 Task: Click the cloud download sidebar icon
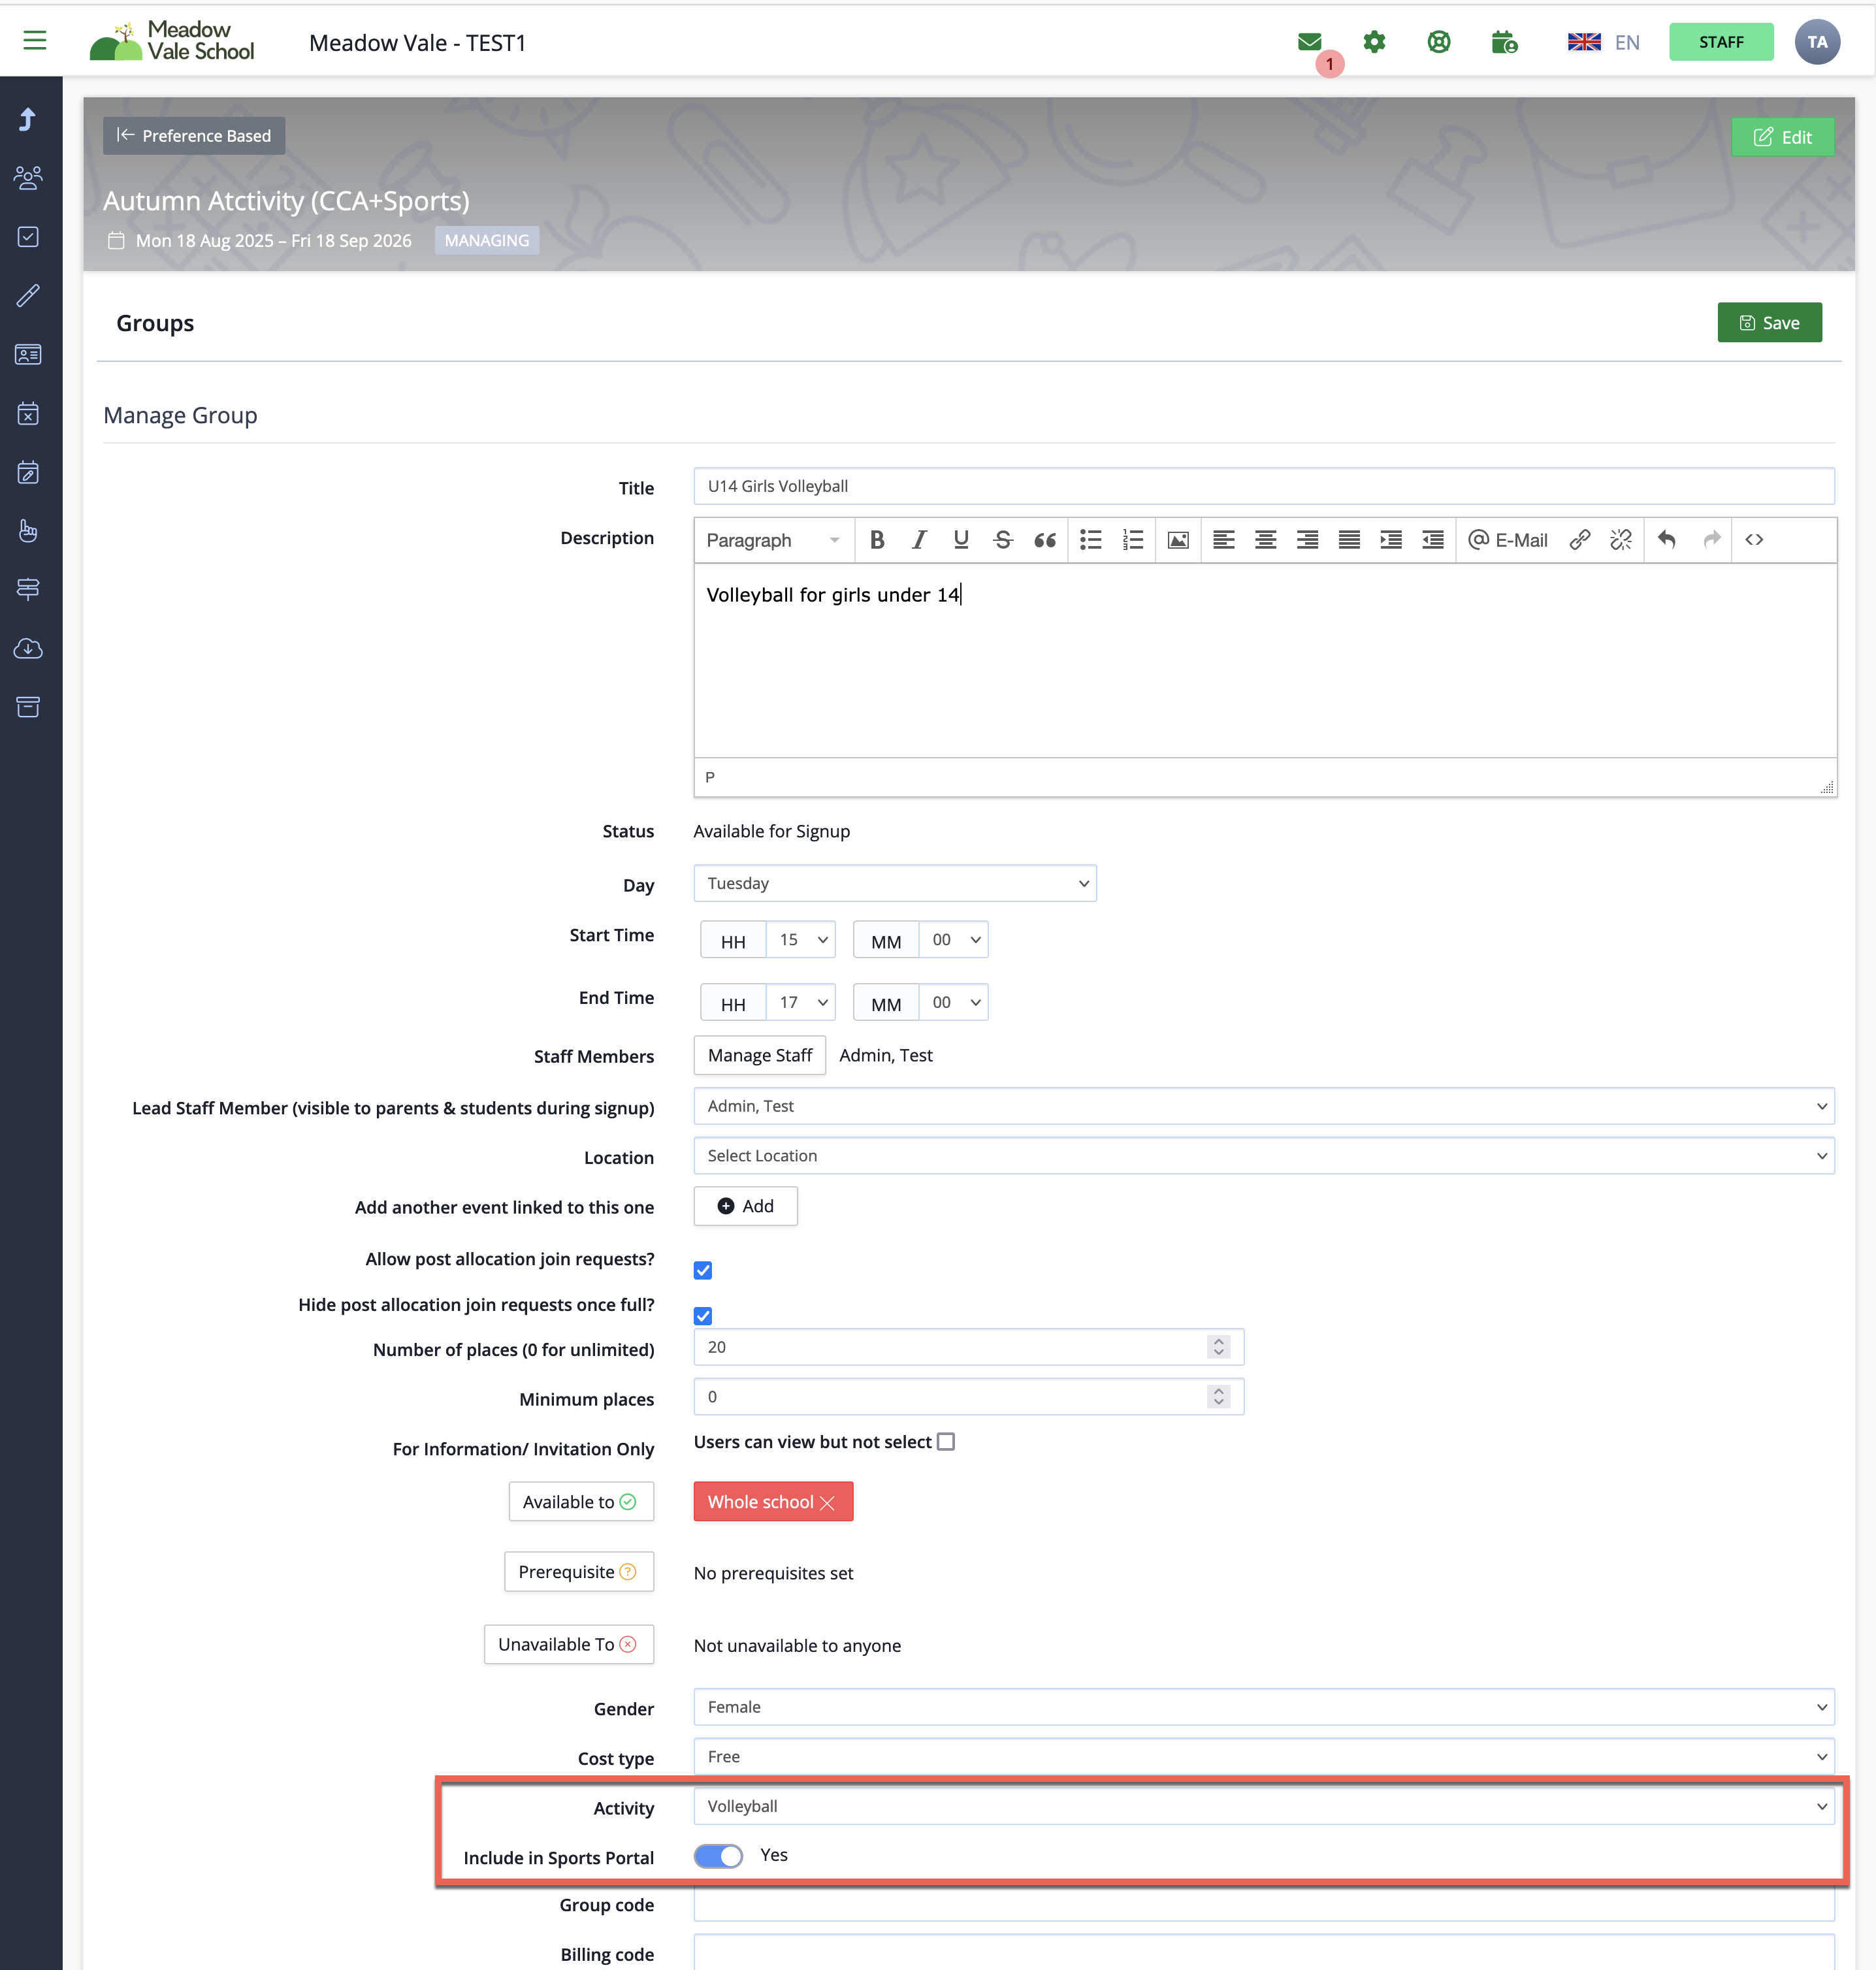click(28, 649)
